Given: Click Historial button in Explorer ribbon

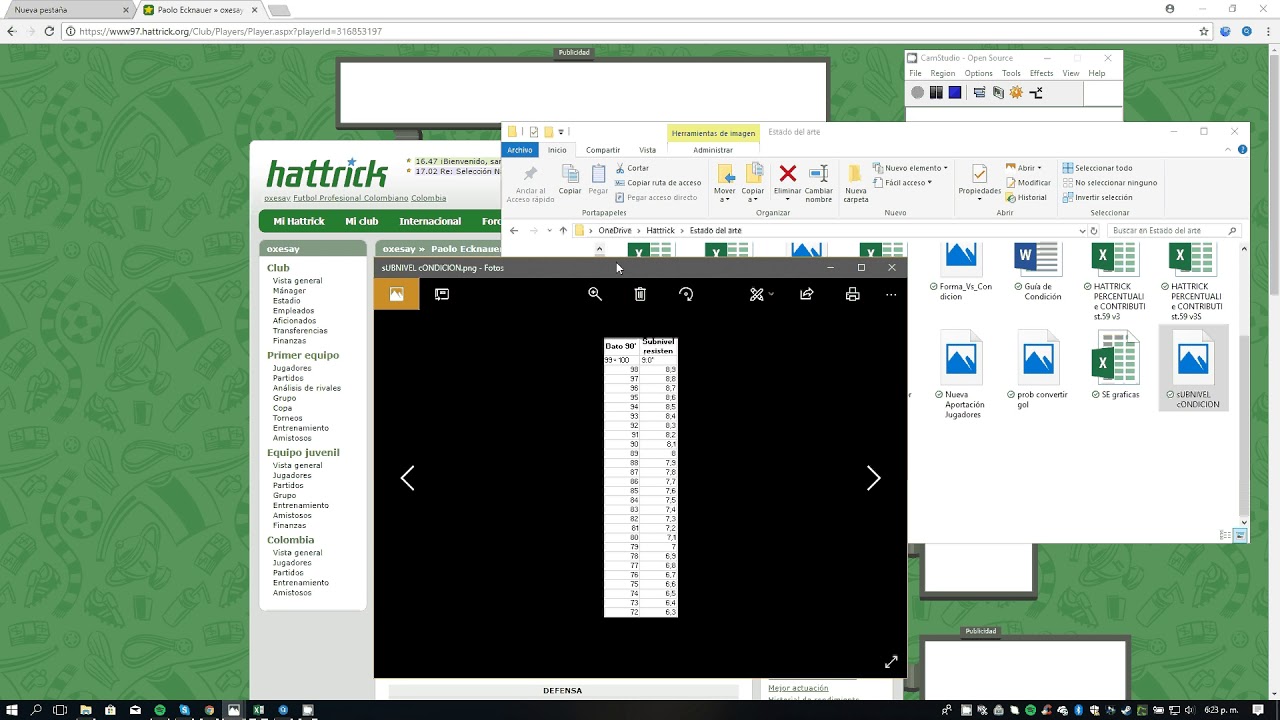Looking at the screenshot, I should click(x=1026, y=197).
